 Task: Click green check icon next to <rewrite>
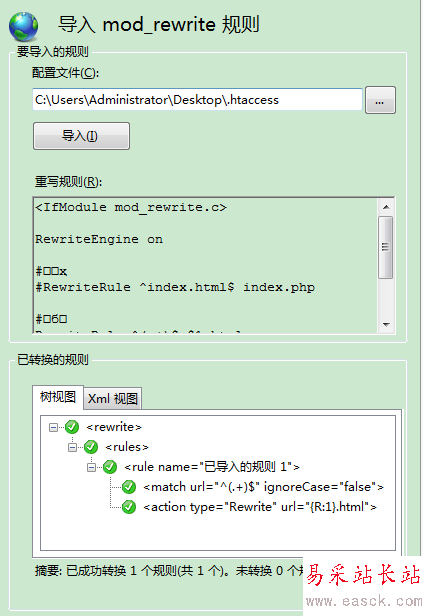coord(72,427)
